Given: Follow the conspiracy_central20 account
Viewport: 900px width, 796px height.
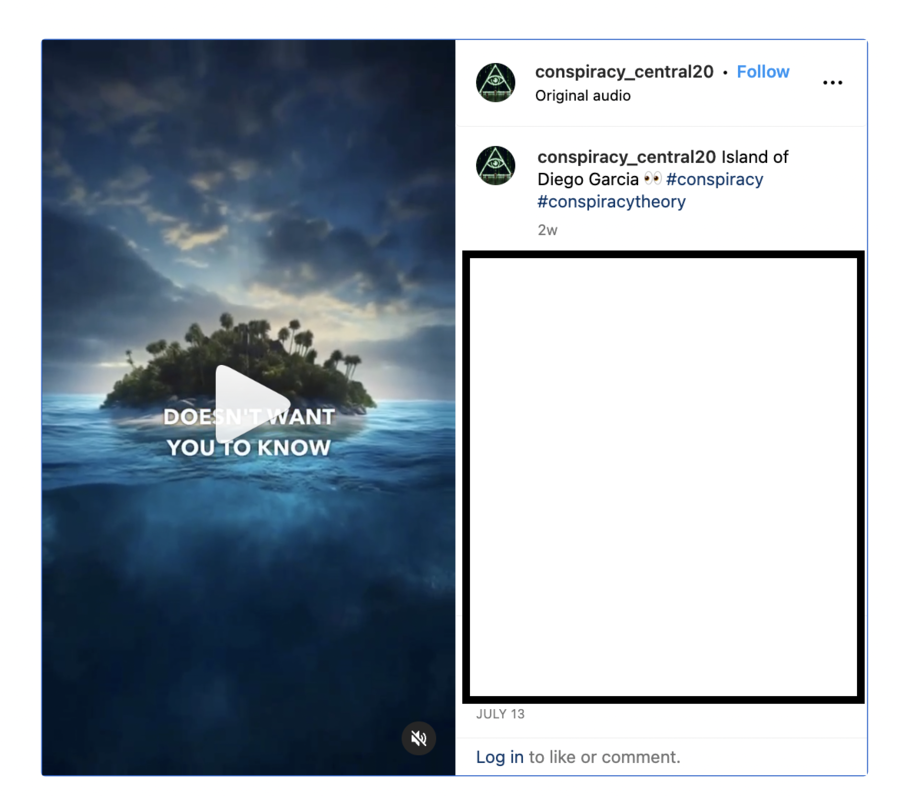Looking at the screenshot, I should point(762,72).
